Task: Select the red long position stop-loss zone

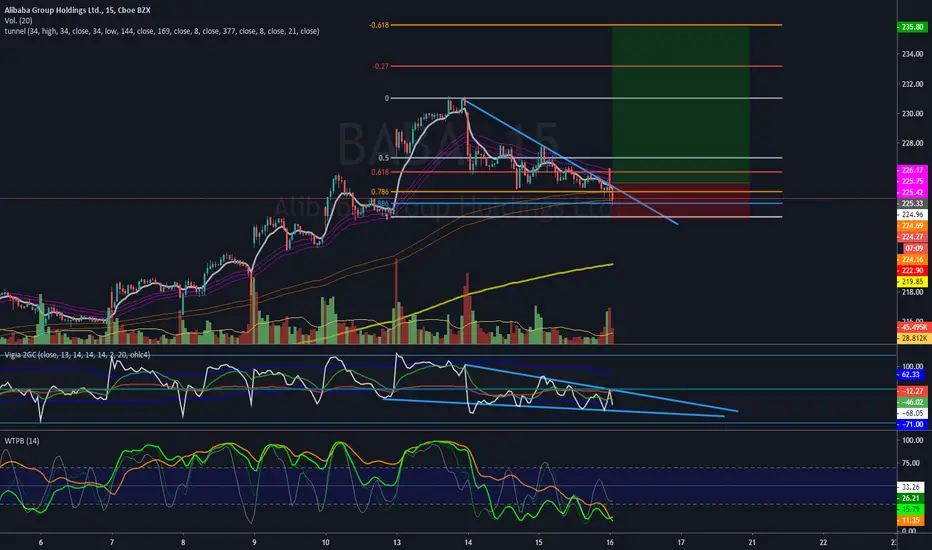Action: (x=681, y=200)
